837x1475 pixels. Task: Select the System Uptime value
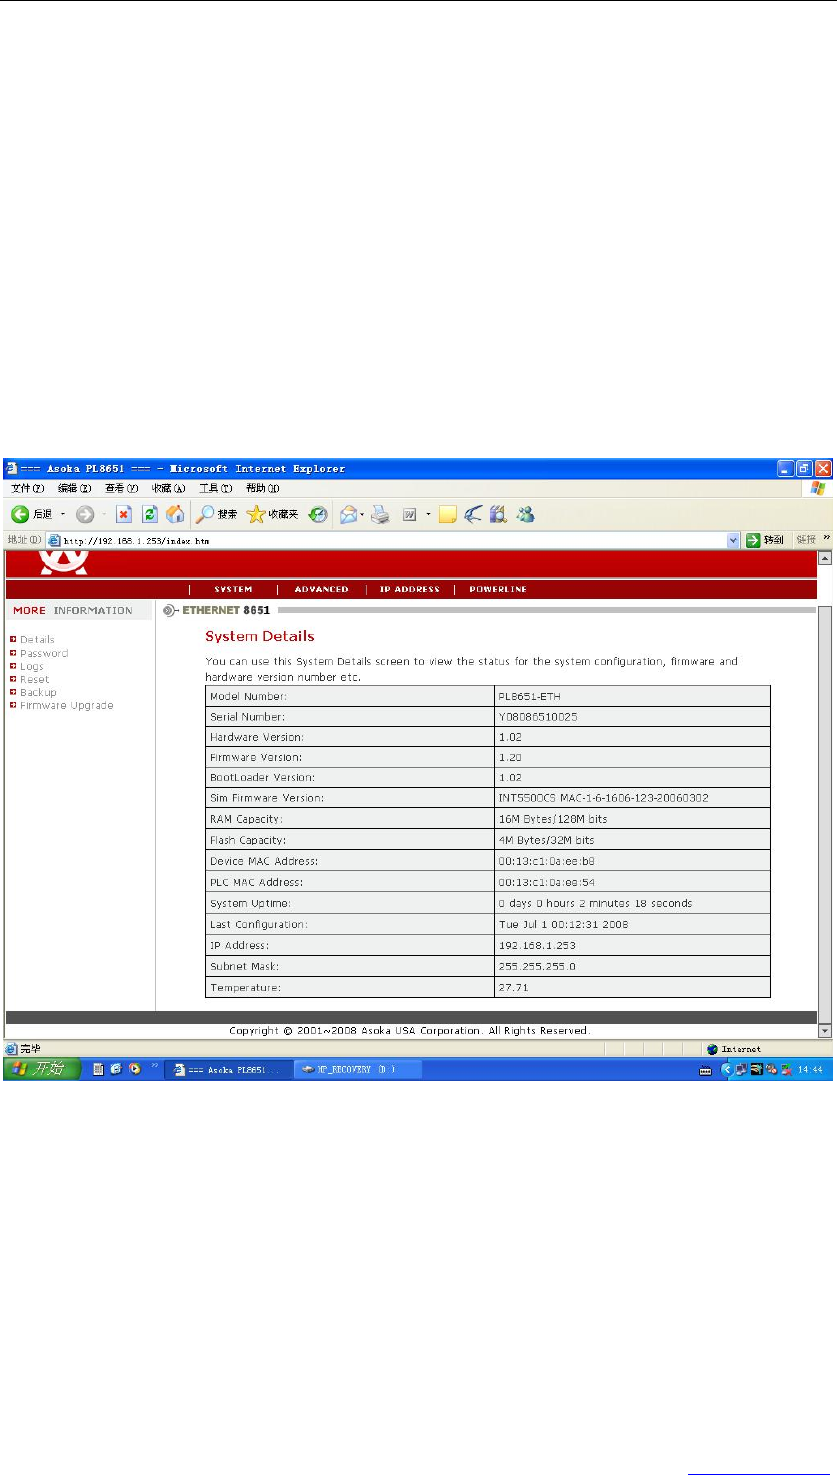pyautogui.click(x=595, y=903)
